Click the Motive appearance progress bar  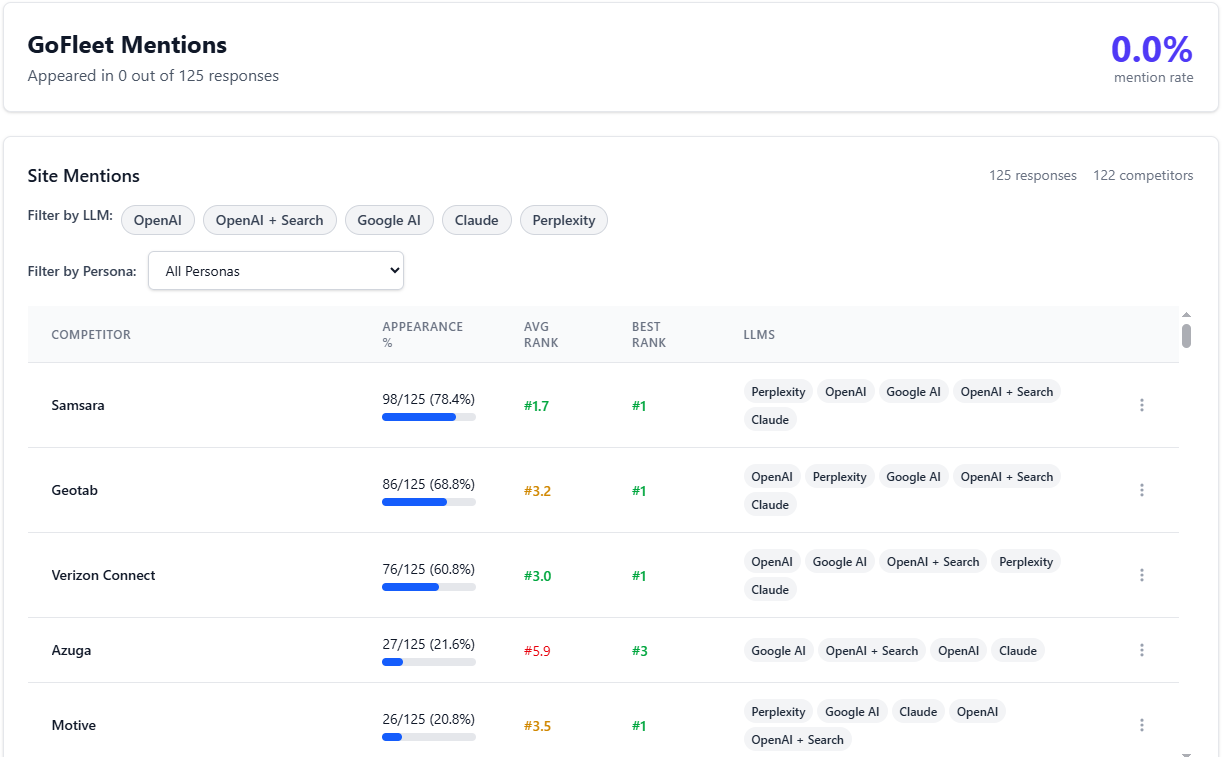tap(429, 737)
